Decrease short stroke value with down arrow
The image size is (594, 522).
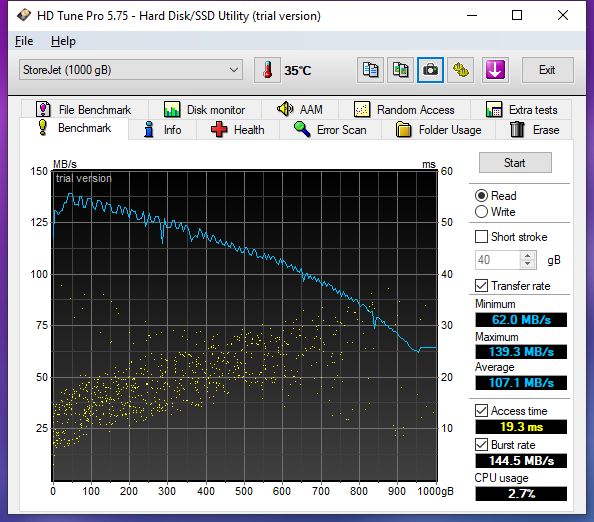tap(527, 264)
